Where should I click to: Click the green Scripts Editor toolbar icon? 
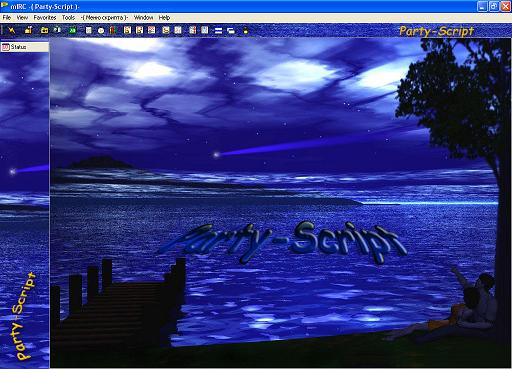pos(72,30)
